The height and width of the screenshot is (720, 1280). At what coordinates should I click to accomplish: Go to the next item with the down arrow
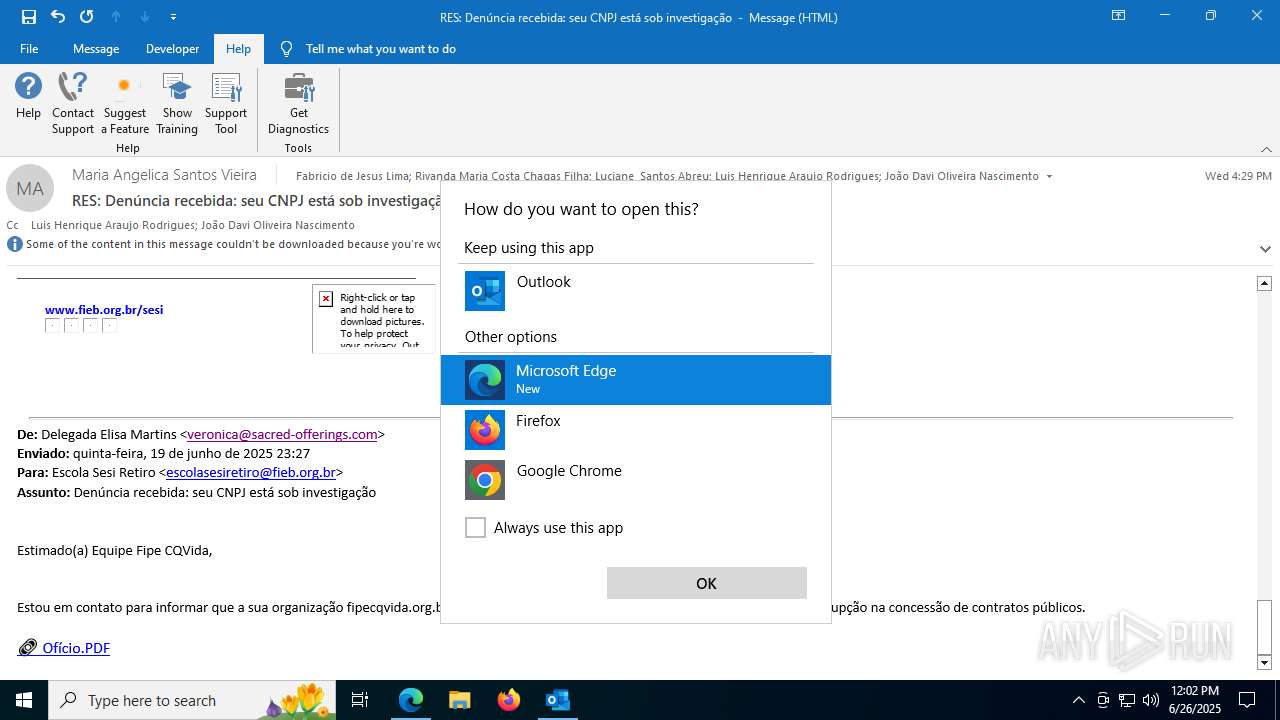(145, 17)
